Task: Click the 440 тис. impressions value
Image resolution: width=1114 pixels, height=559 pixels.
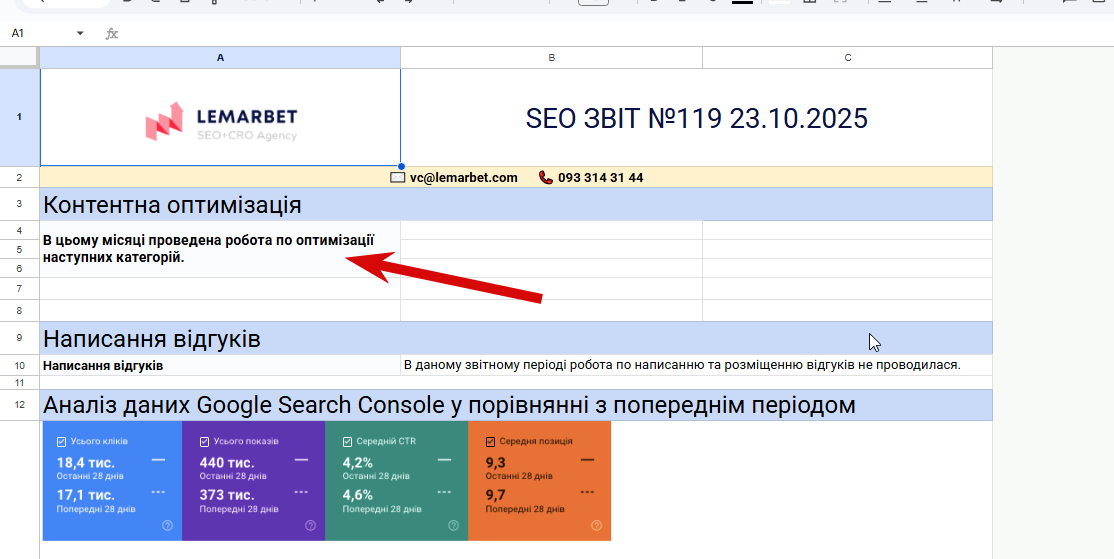Action: pyautogui.click(x=227, y=463)
